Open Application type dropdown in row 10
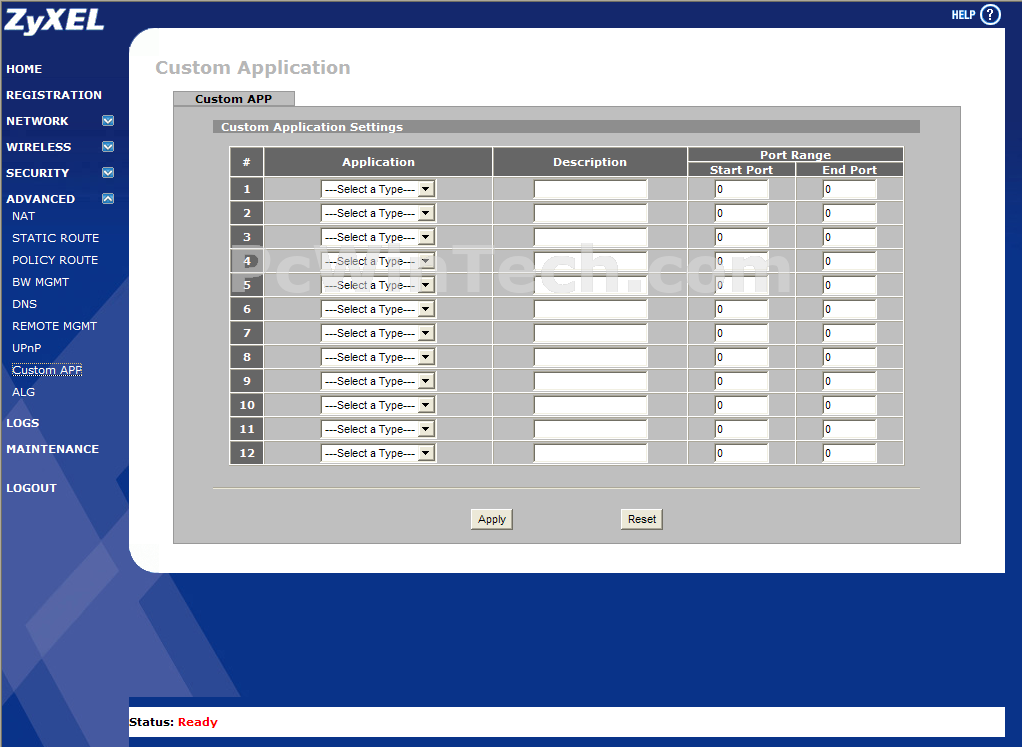This screenshot has width=1022, height=747. pyautogui.click(x=378, y=405)
